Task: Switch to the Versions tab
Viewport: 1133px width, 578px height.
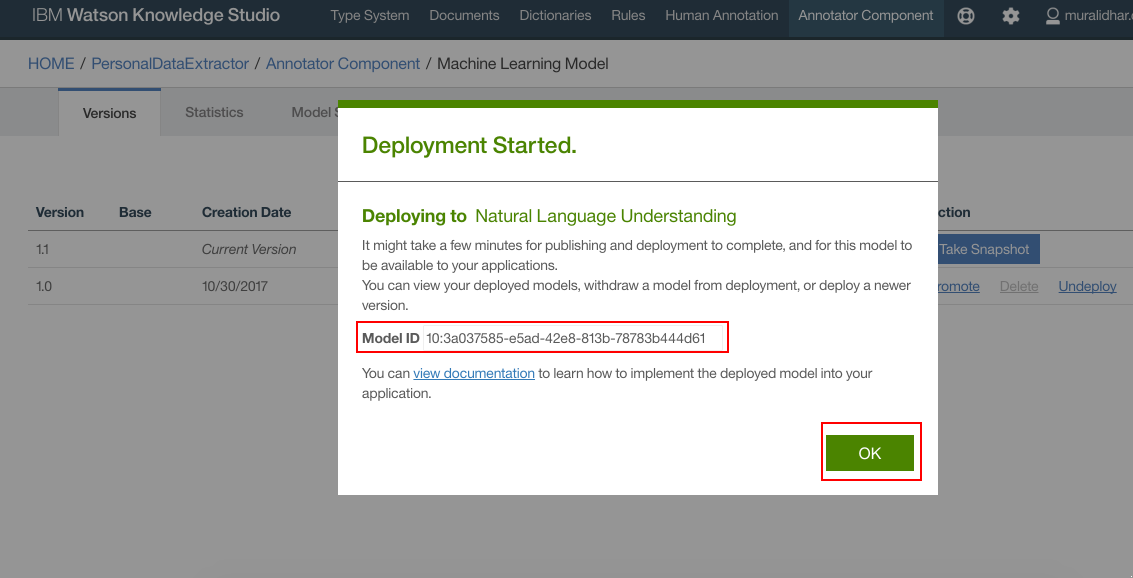Action: [x=109, y=113]
